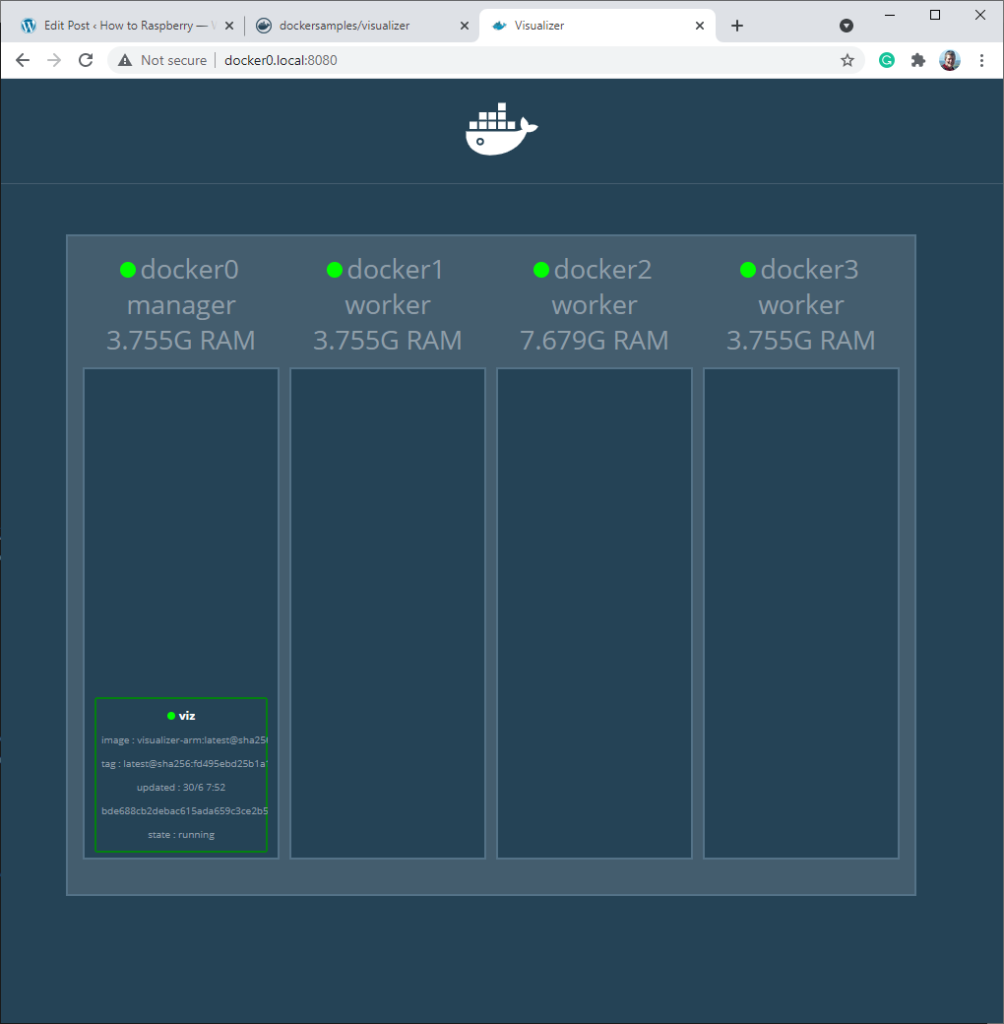Screen dimensions: 1004x1024
Task: Reload the Visualizer page
Action: (x=86, y=60)
